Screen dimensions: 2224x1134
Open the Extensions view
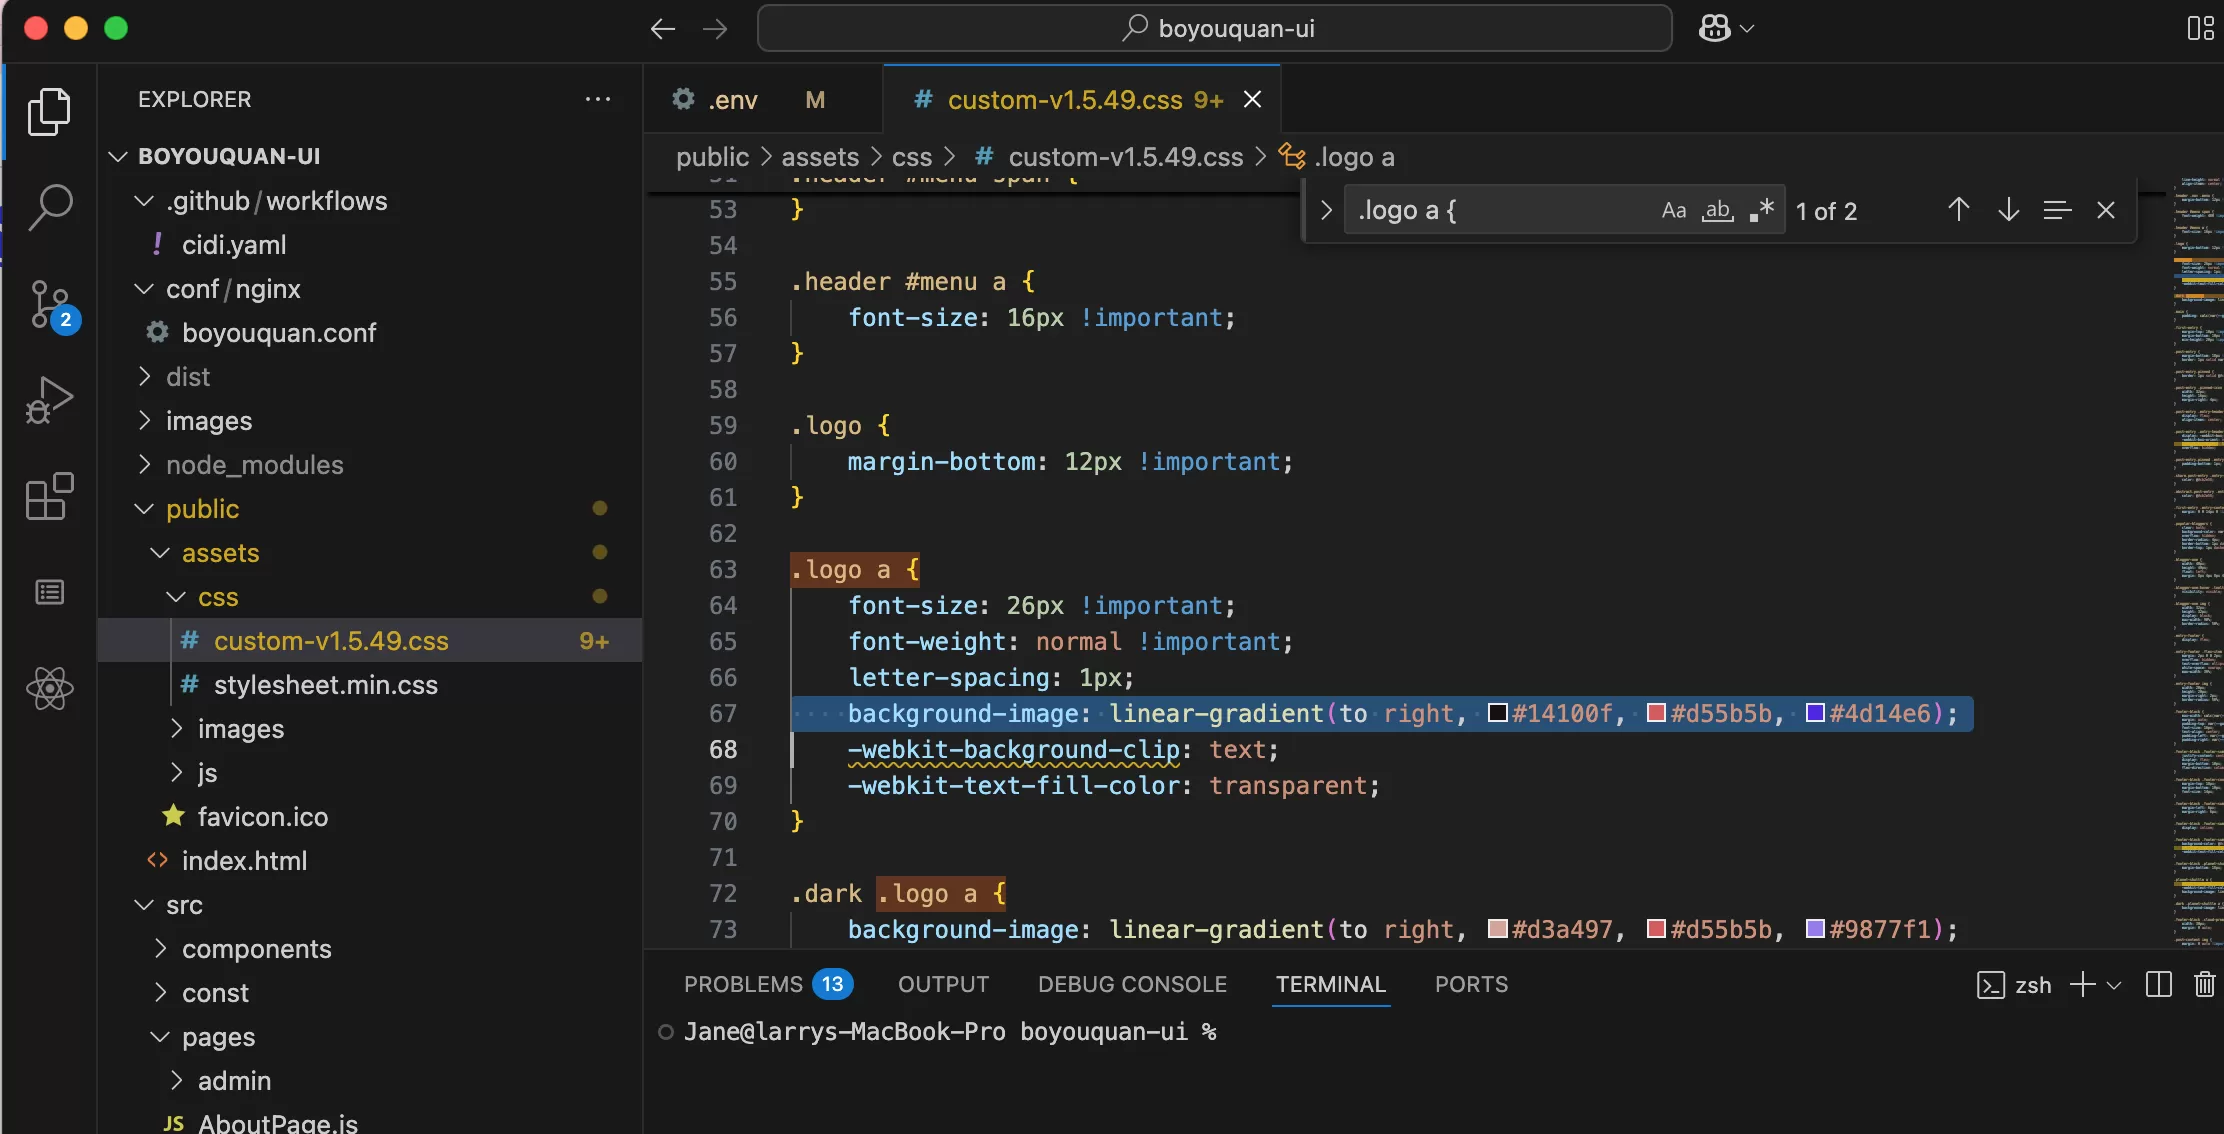coord(49,497)
